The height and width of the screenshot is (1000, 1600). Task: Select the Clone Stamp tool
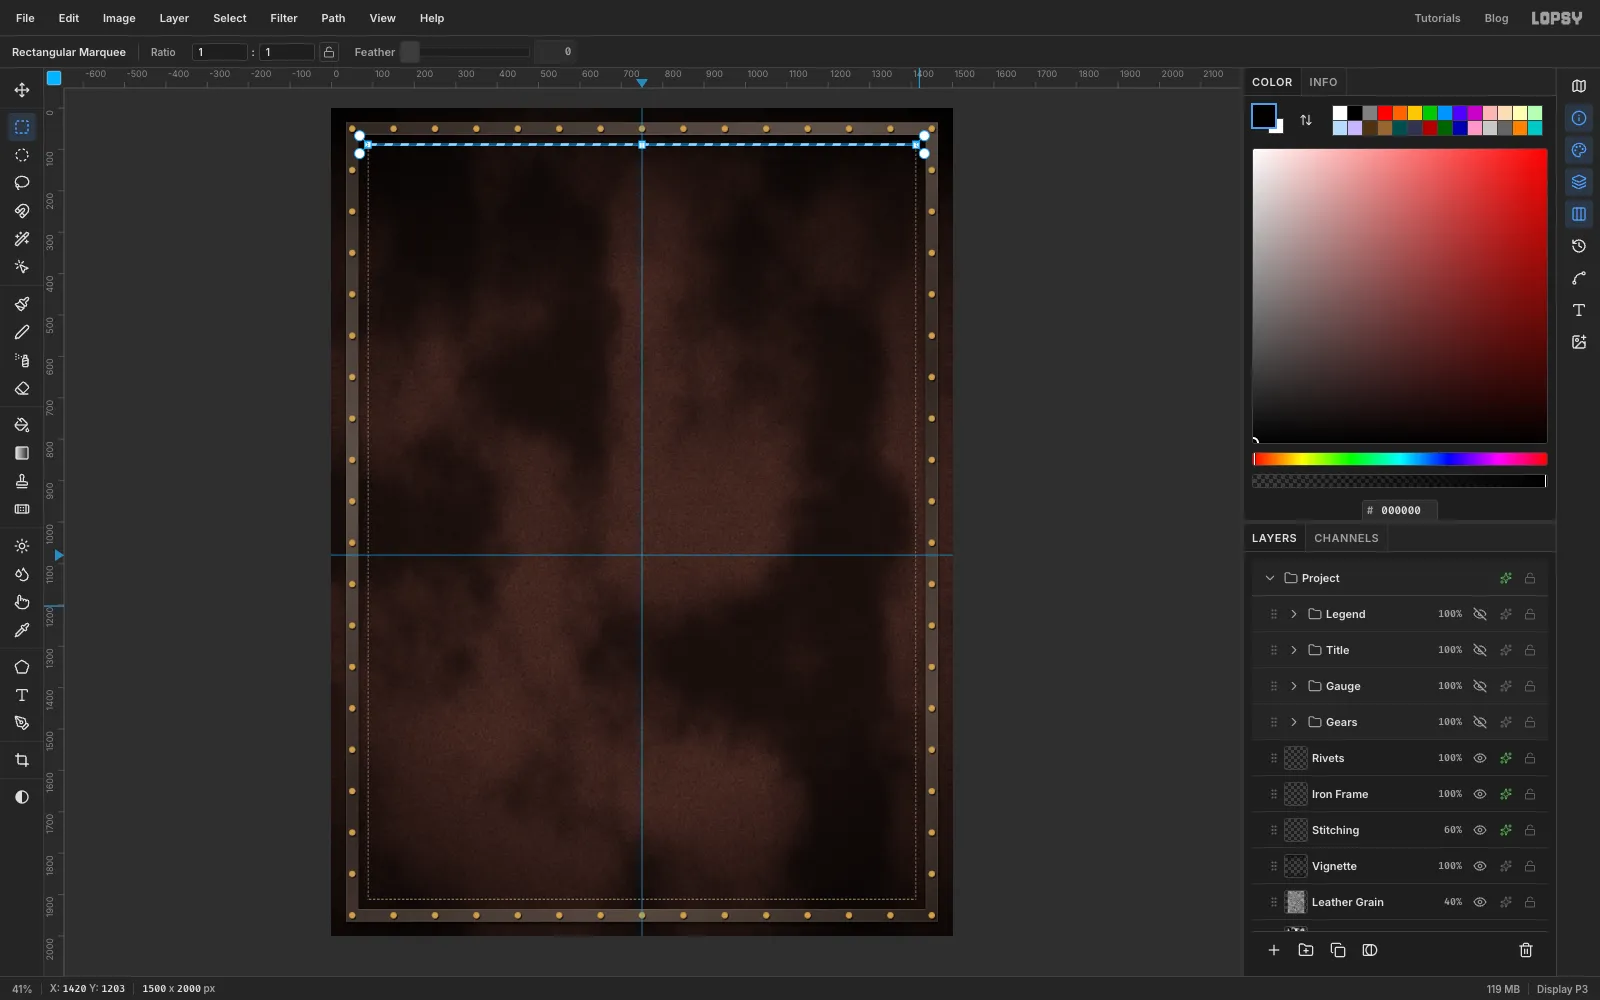click(21, 481)
